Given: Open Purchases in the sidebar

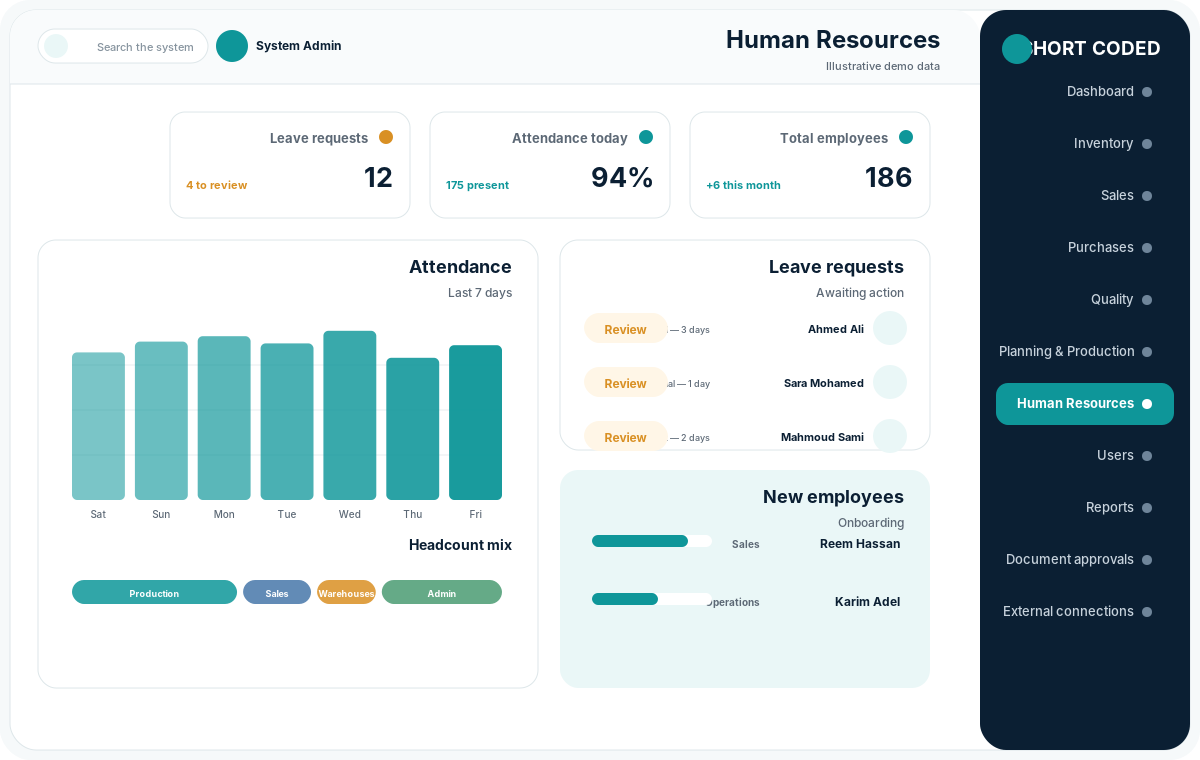Looking at the screenshot, I should coord(1085,247).
